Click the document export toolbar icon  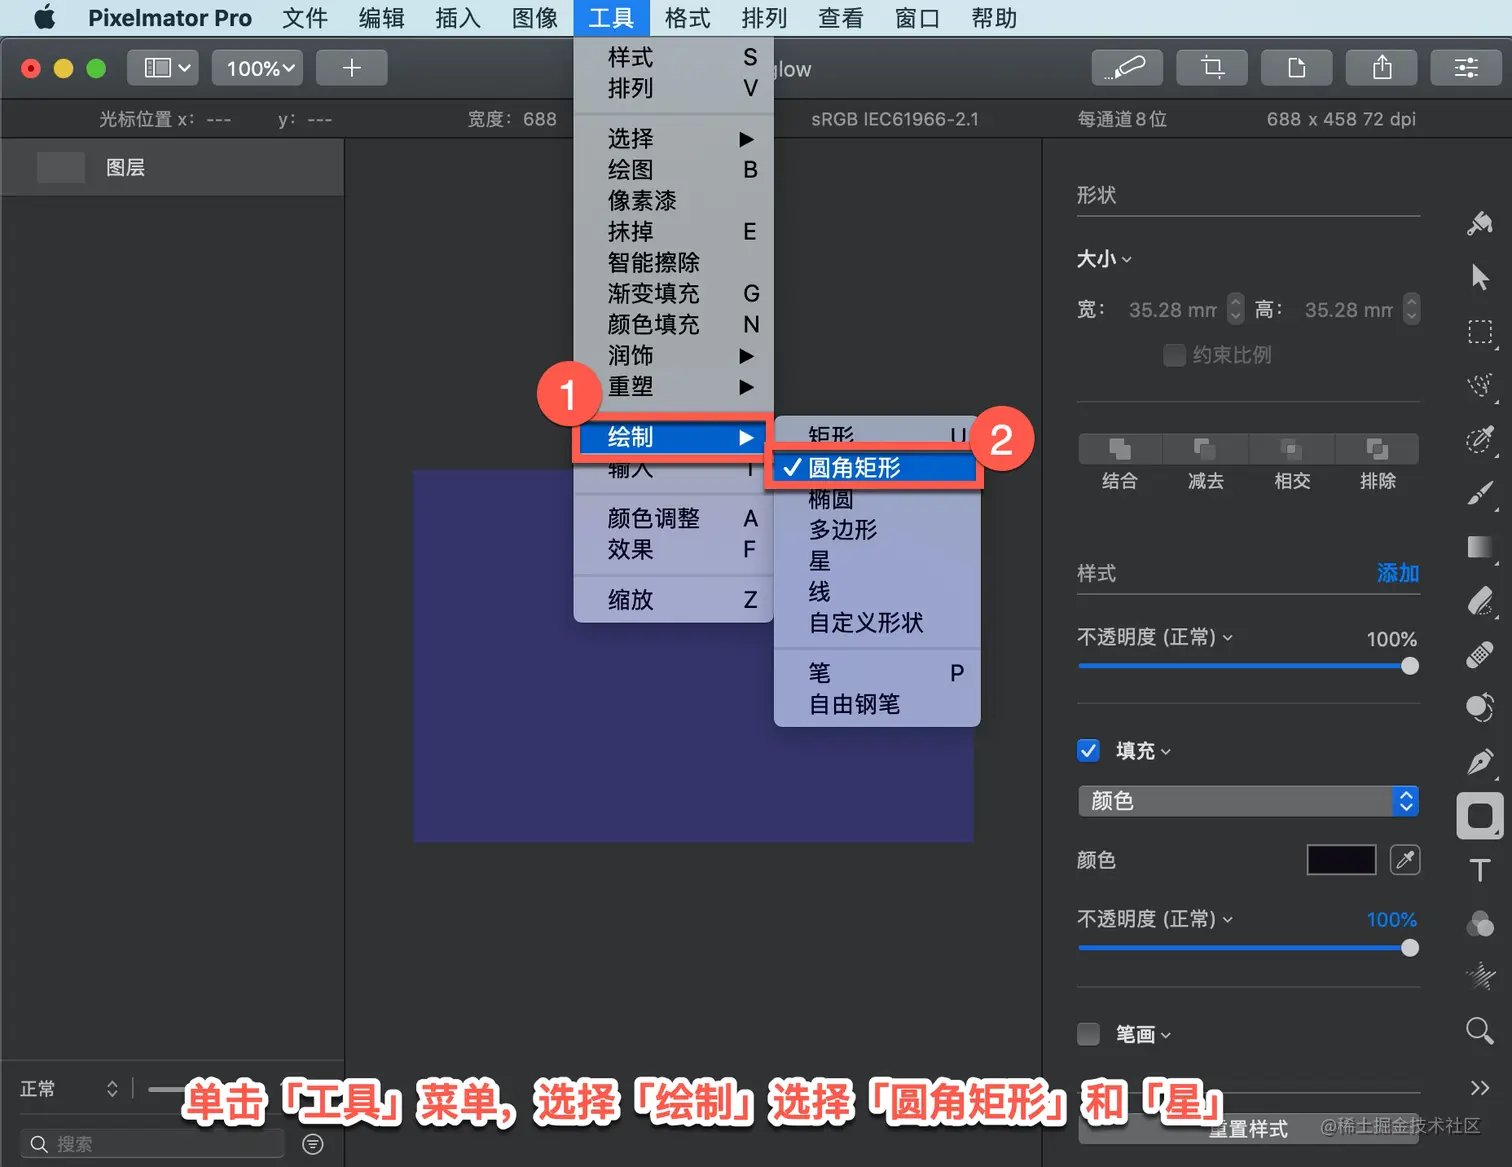point(1297,68)
